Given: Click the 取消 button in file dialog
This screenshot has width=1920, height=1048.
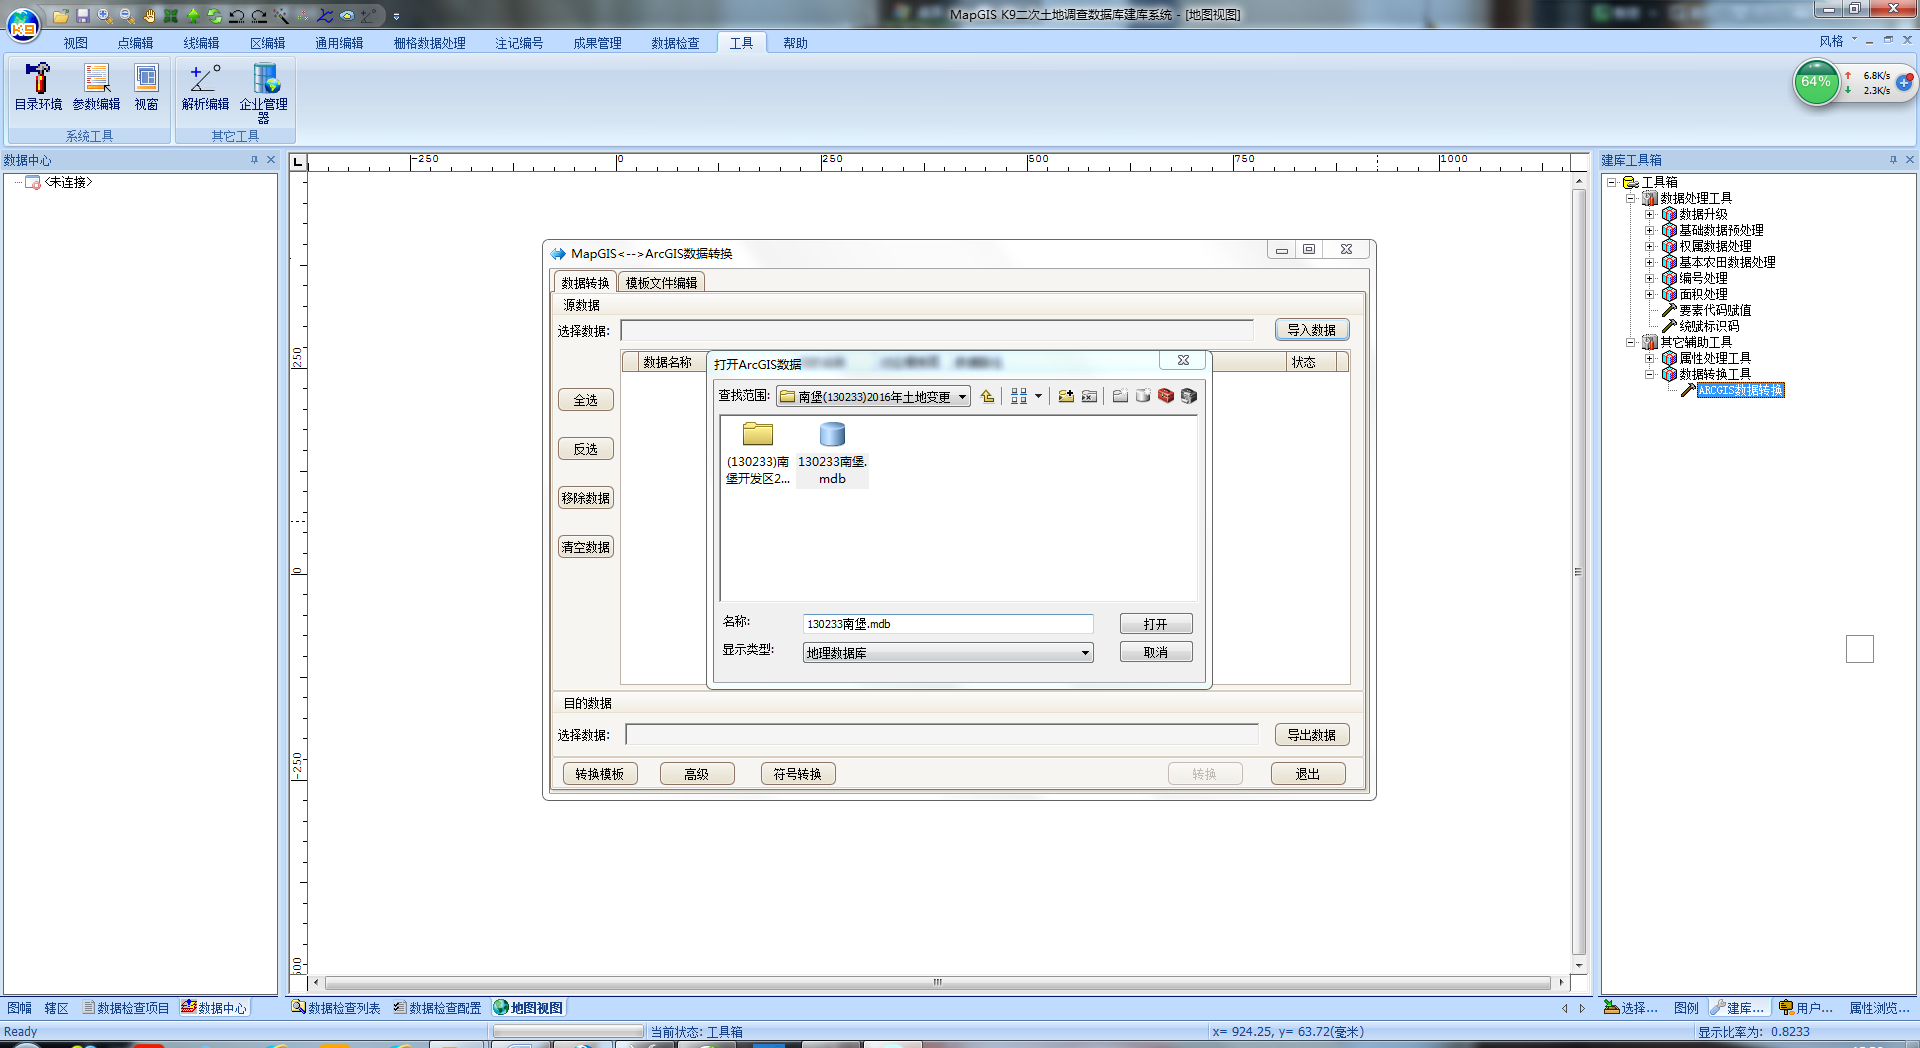Looking at the screenshot, I should click(x=1156, y=652).
